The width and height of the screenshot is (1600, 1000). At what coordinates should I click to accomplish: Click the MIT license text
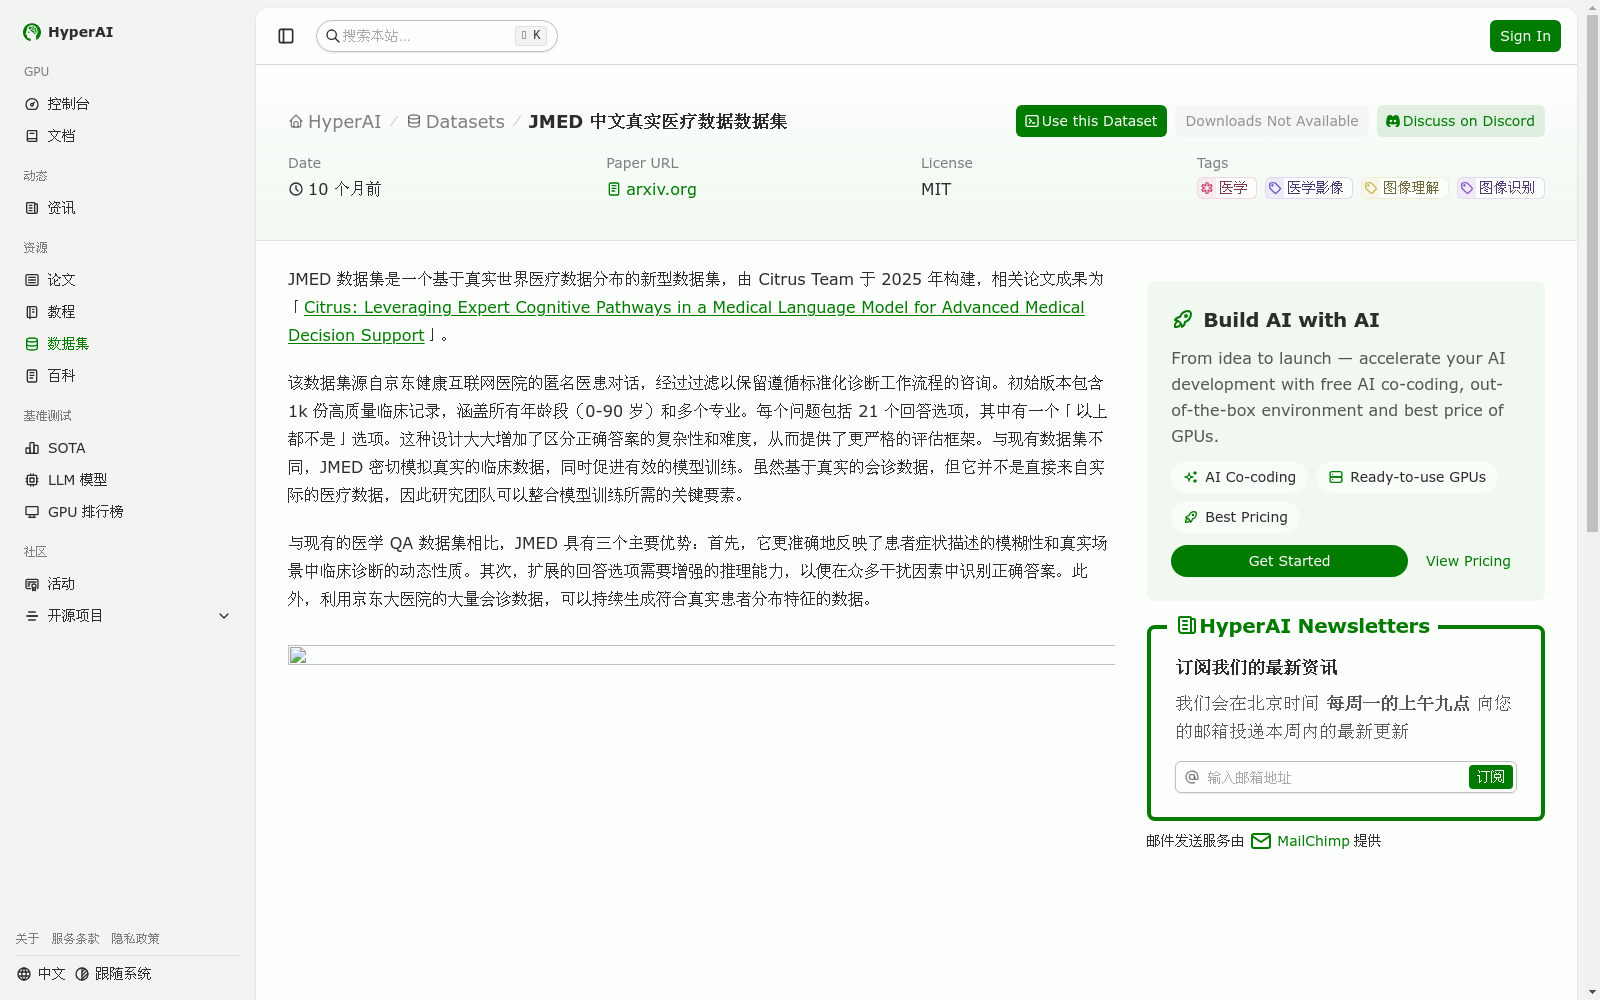point(936,189)
